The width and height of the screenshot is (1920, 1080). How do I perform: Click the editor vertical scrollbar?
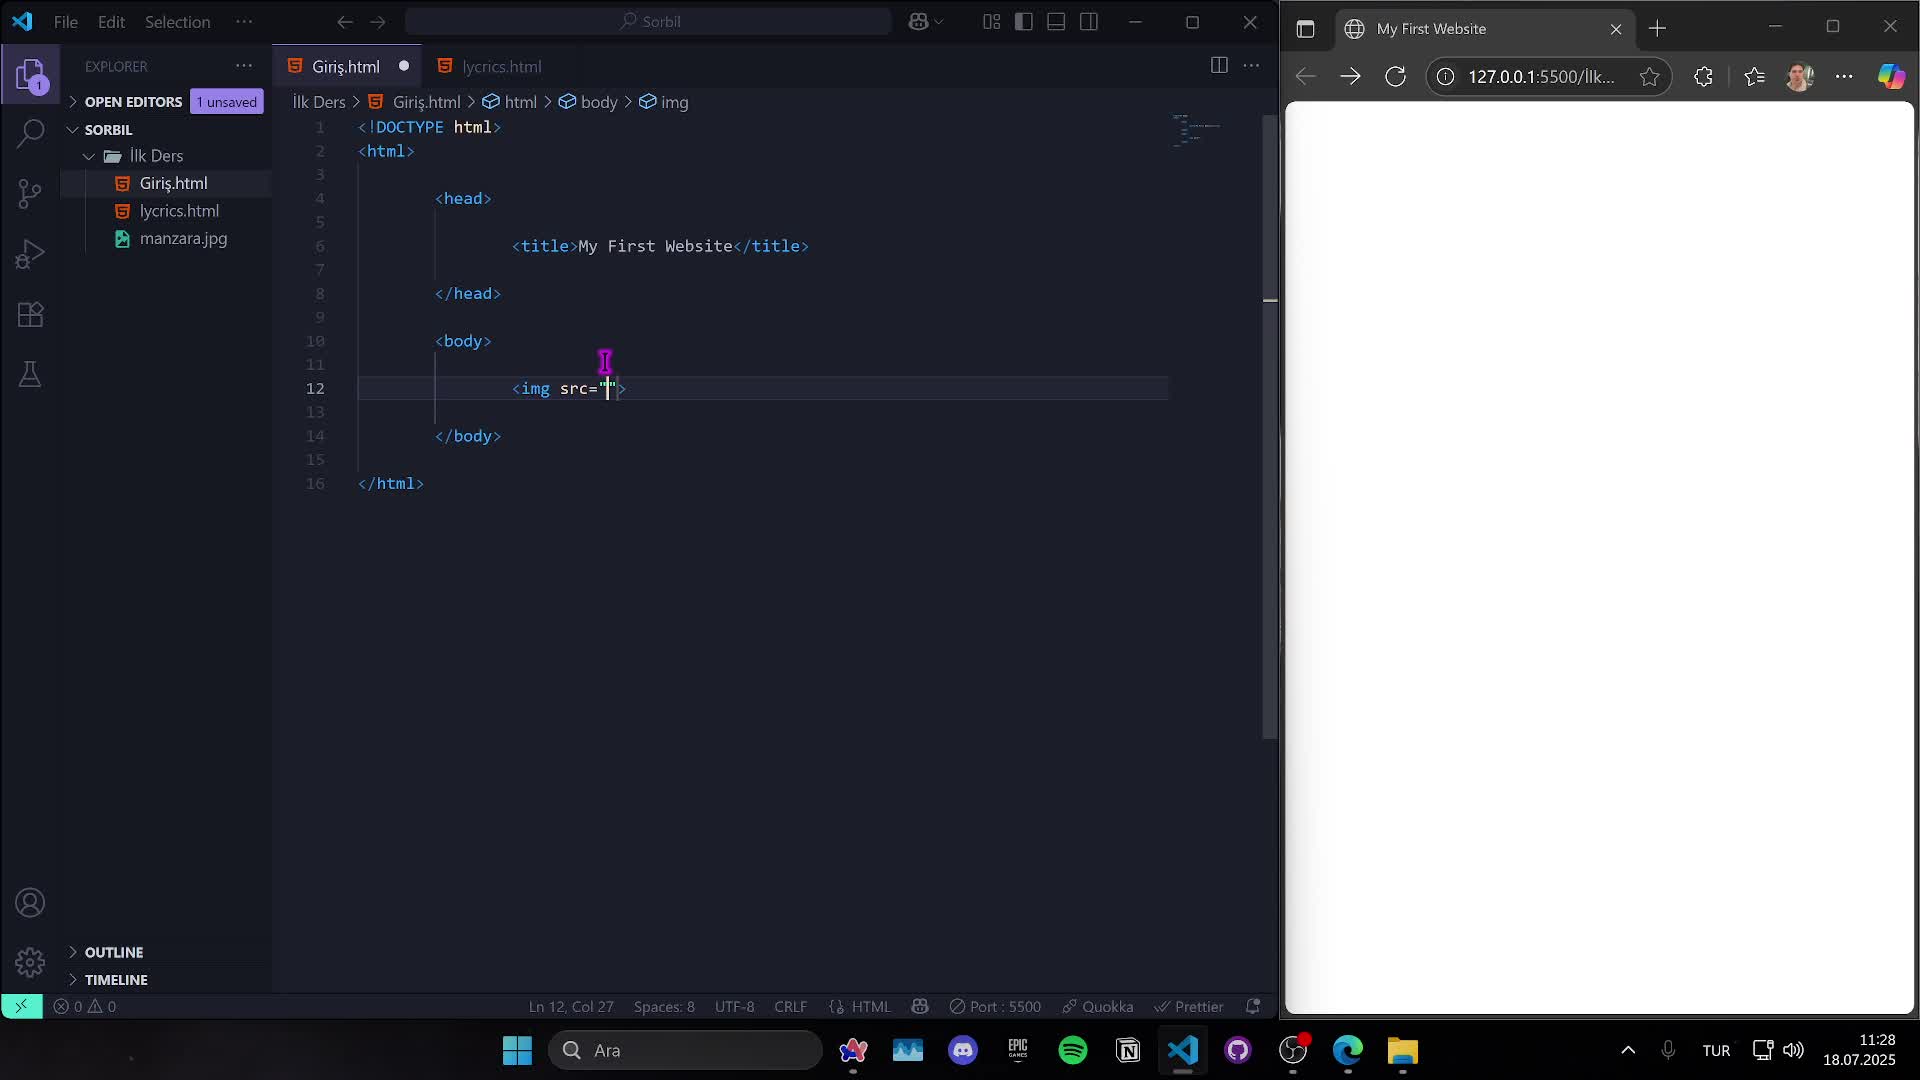(1270, 427)
